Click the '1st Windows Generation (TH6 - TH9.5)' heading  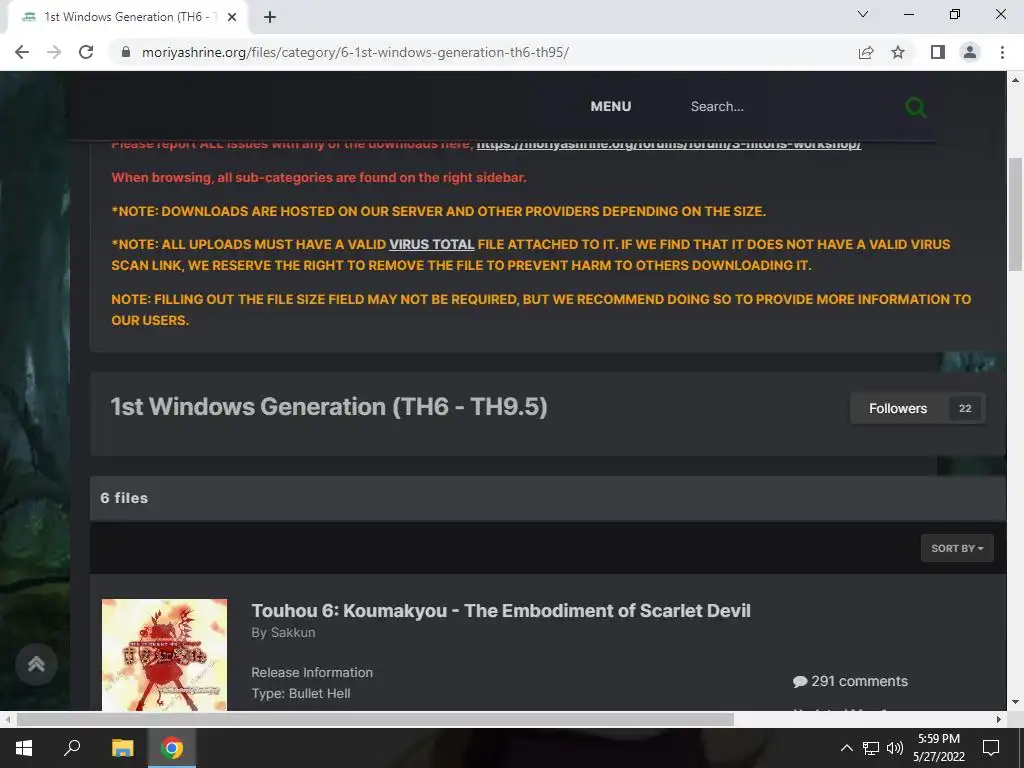(328, 406)
